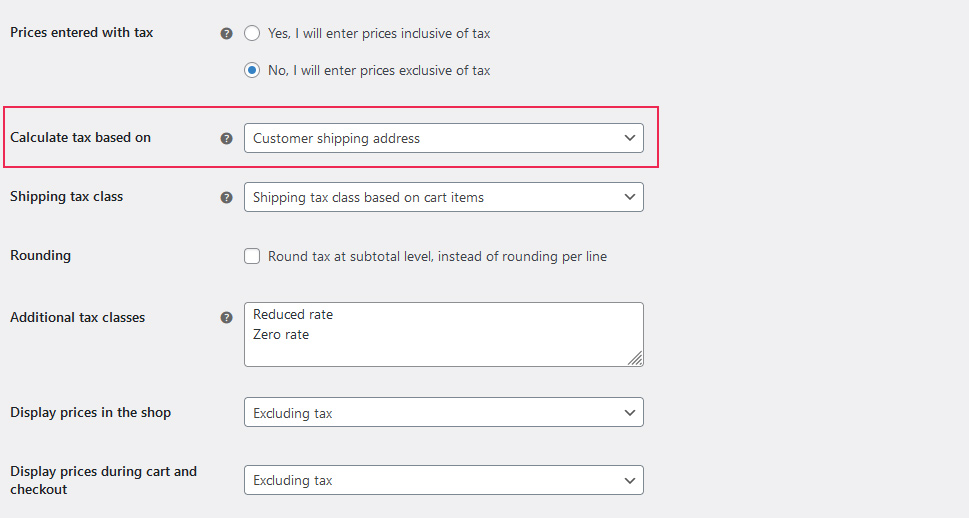Click the 'Calculate tax based on' label
Image resolution: width=969 pixels, height=518 pixels.
click(x=80, y=137)
